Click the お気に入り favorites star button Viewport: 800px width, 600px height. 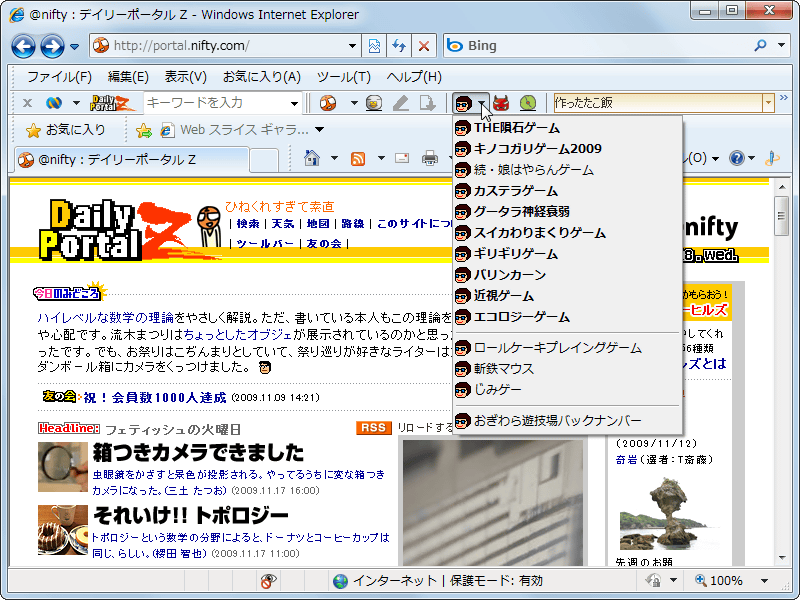[x=65, y=130]
